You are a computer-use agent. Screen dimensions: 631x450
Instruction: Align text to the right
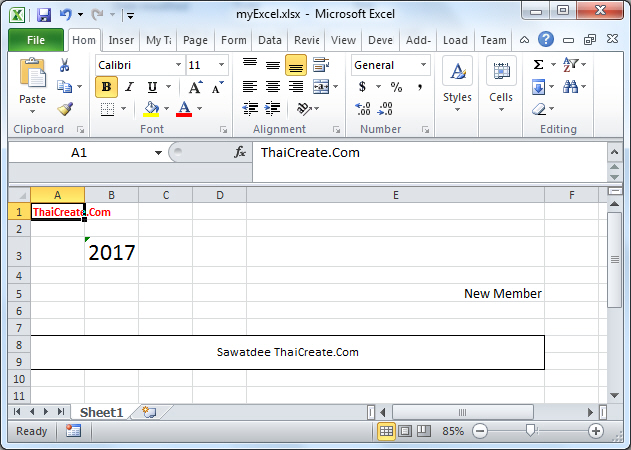[x=296, y=87]
